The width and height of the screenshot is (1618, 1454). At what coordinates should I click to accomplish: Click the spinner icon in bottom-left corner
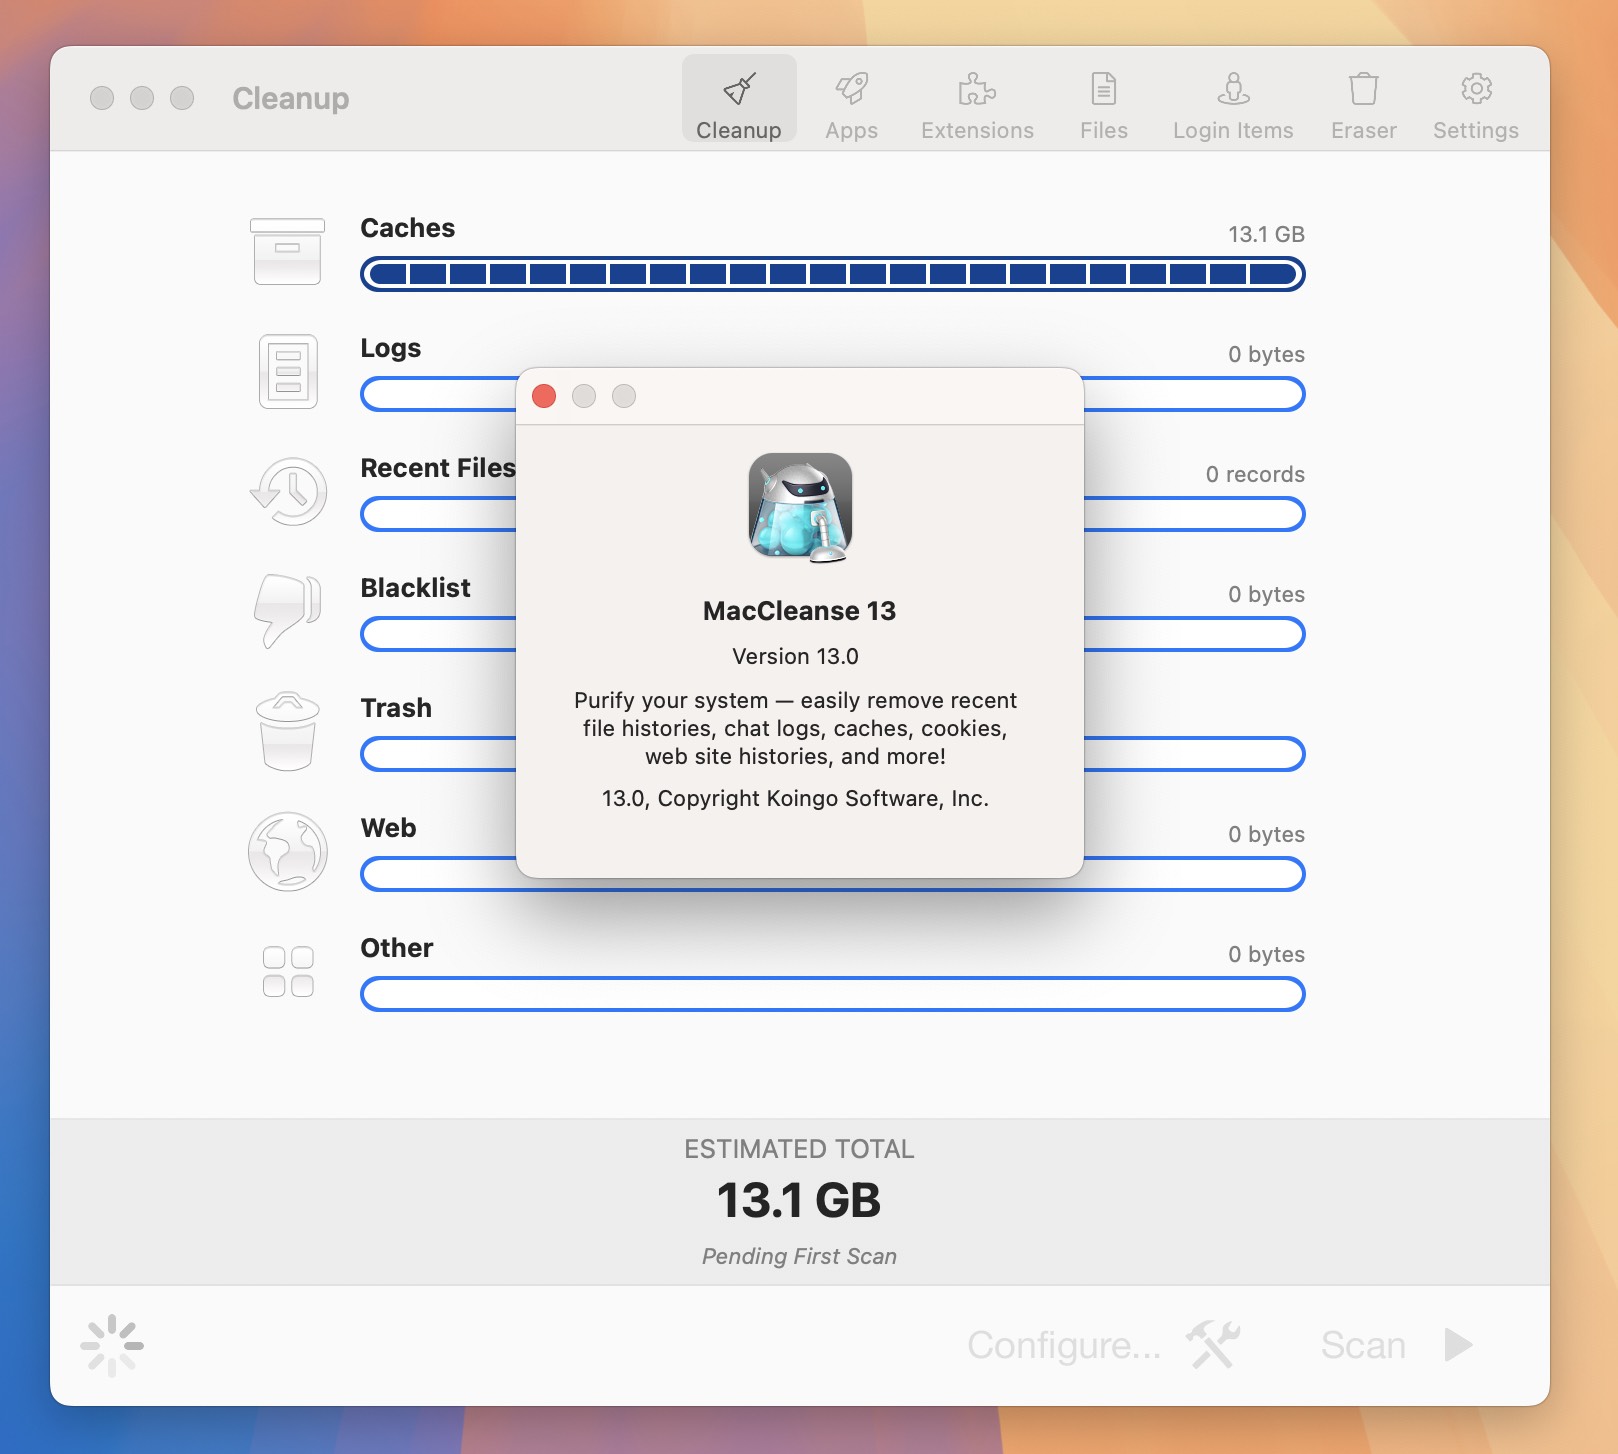pos(113,1345)
